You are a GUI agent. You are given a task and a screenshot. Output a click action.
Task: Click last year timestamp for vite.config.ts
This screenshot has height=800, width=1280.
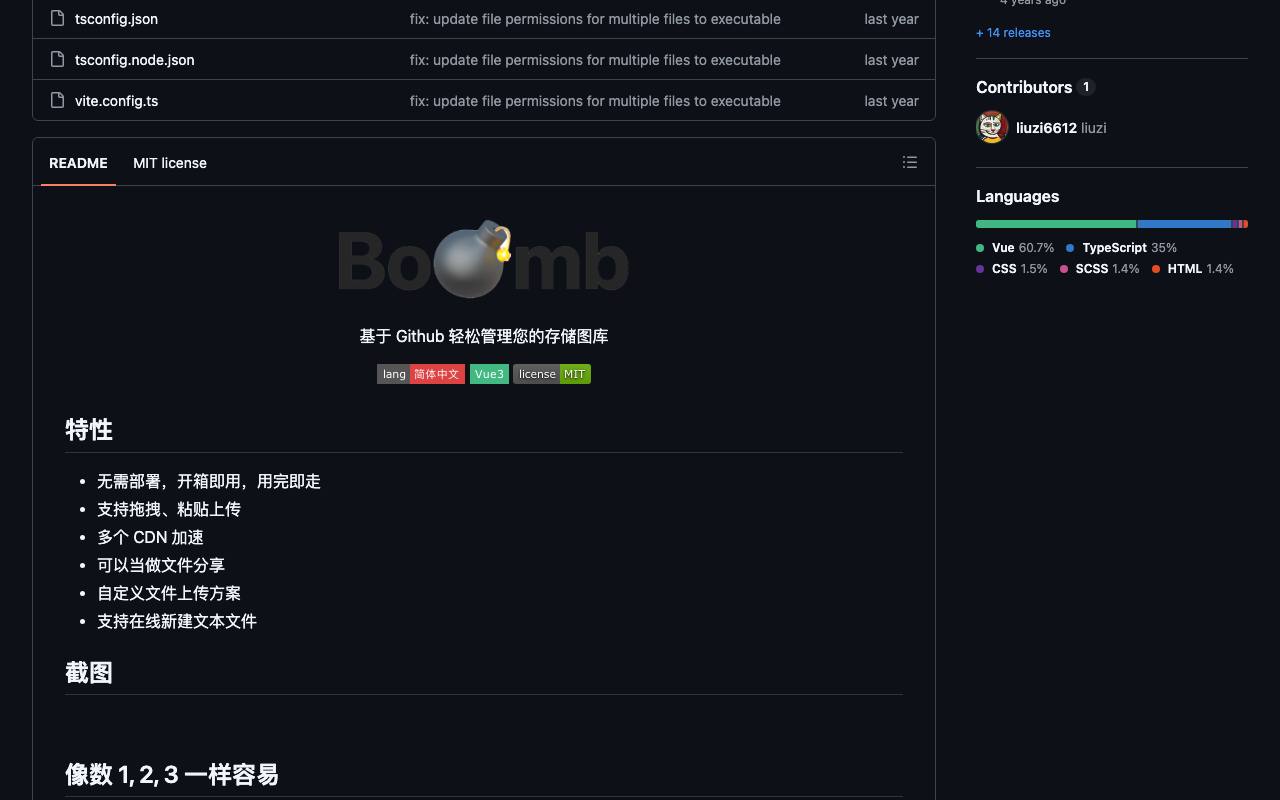891,100
